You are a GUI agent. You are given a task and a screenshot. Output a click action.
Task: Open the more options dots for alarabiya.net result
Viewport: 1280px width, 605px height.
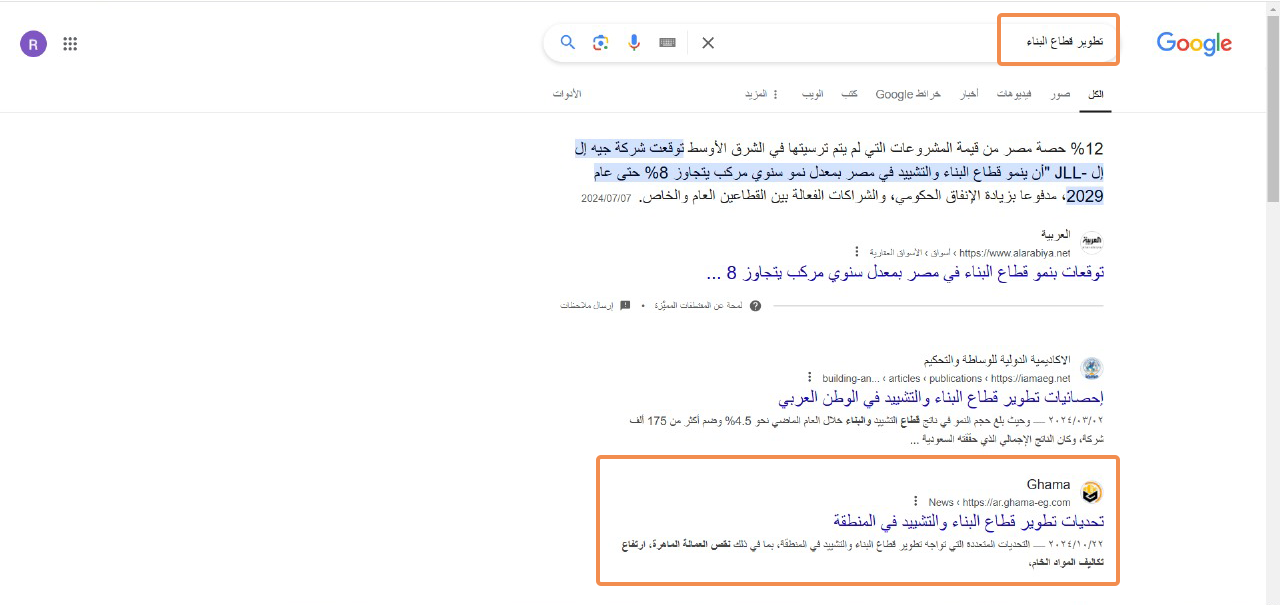pos(856,252)
